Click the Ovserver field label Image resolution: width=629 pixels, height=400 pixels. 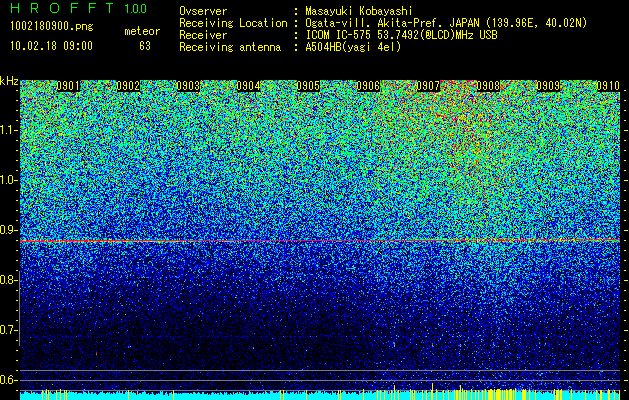click(203, 12)
